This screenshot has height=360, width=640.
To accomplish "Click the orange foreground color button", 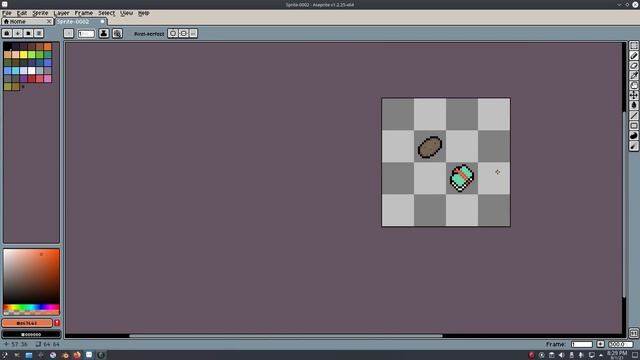I will 27,323.
